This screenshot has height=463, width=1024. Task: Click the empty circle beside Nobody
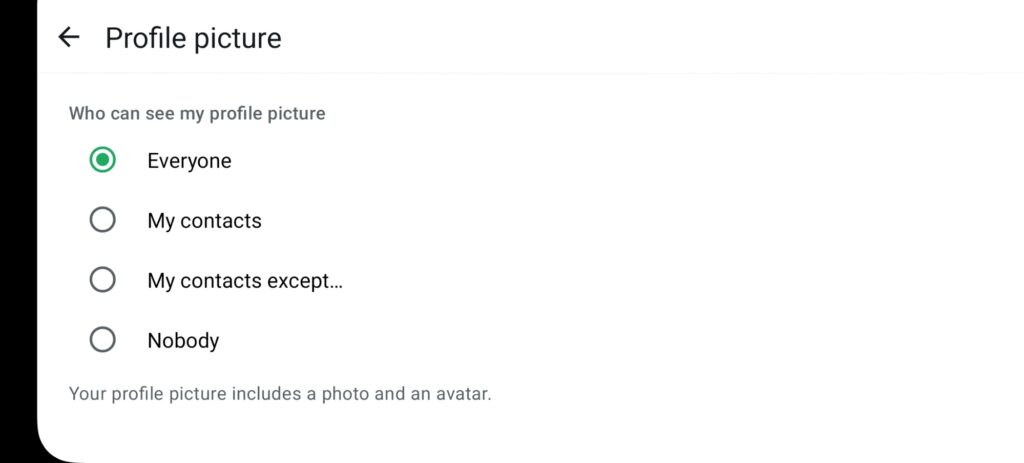click(x=103, y=340)
